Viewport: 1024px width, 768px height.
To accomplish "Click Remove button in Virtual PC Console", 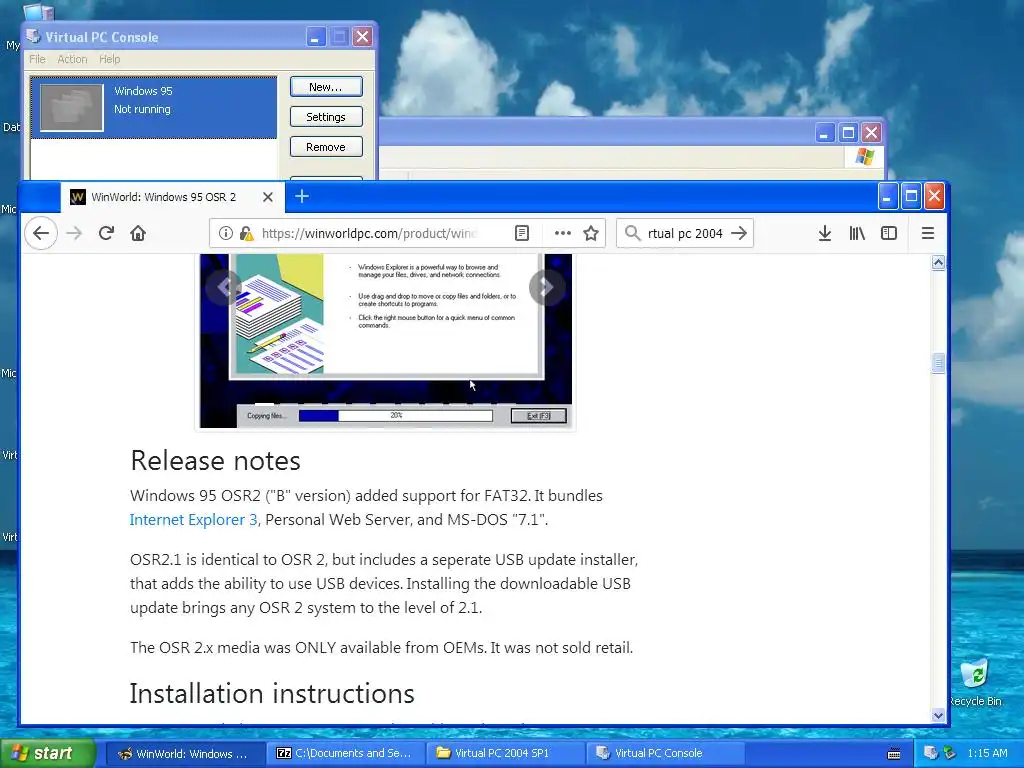I will point(326,147).
